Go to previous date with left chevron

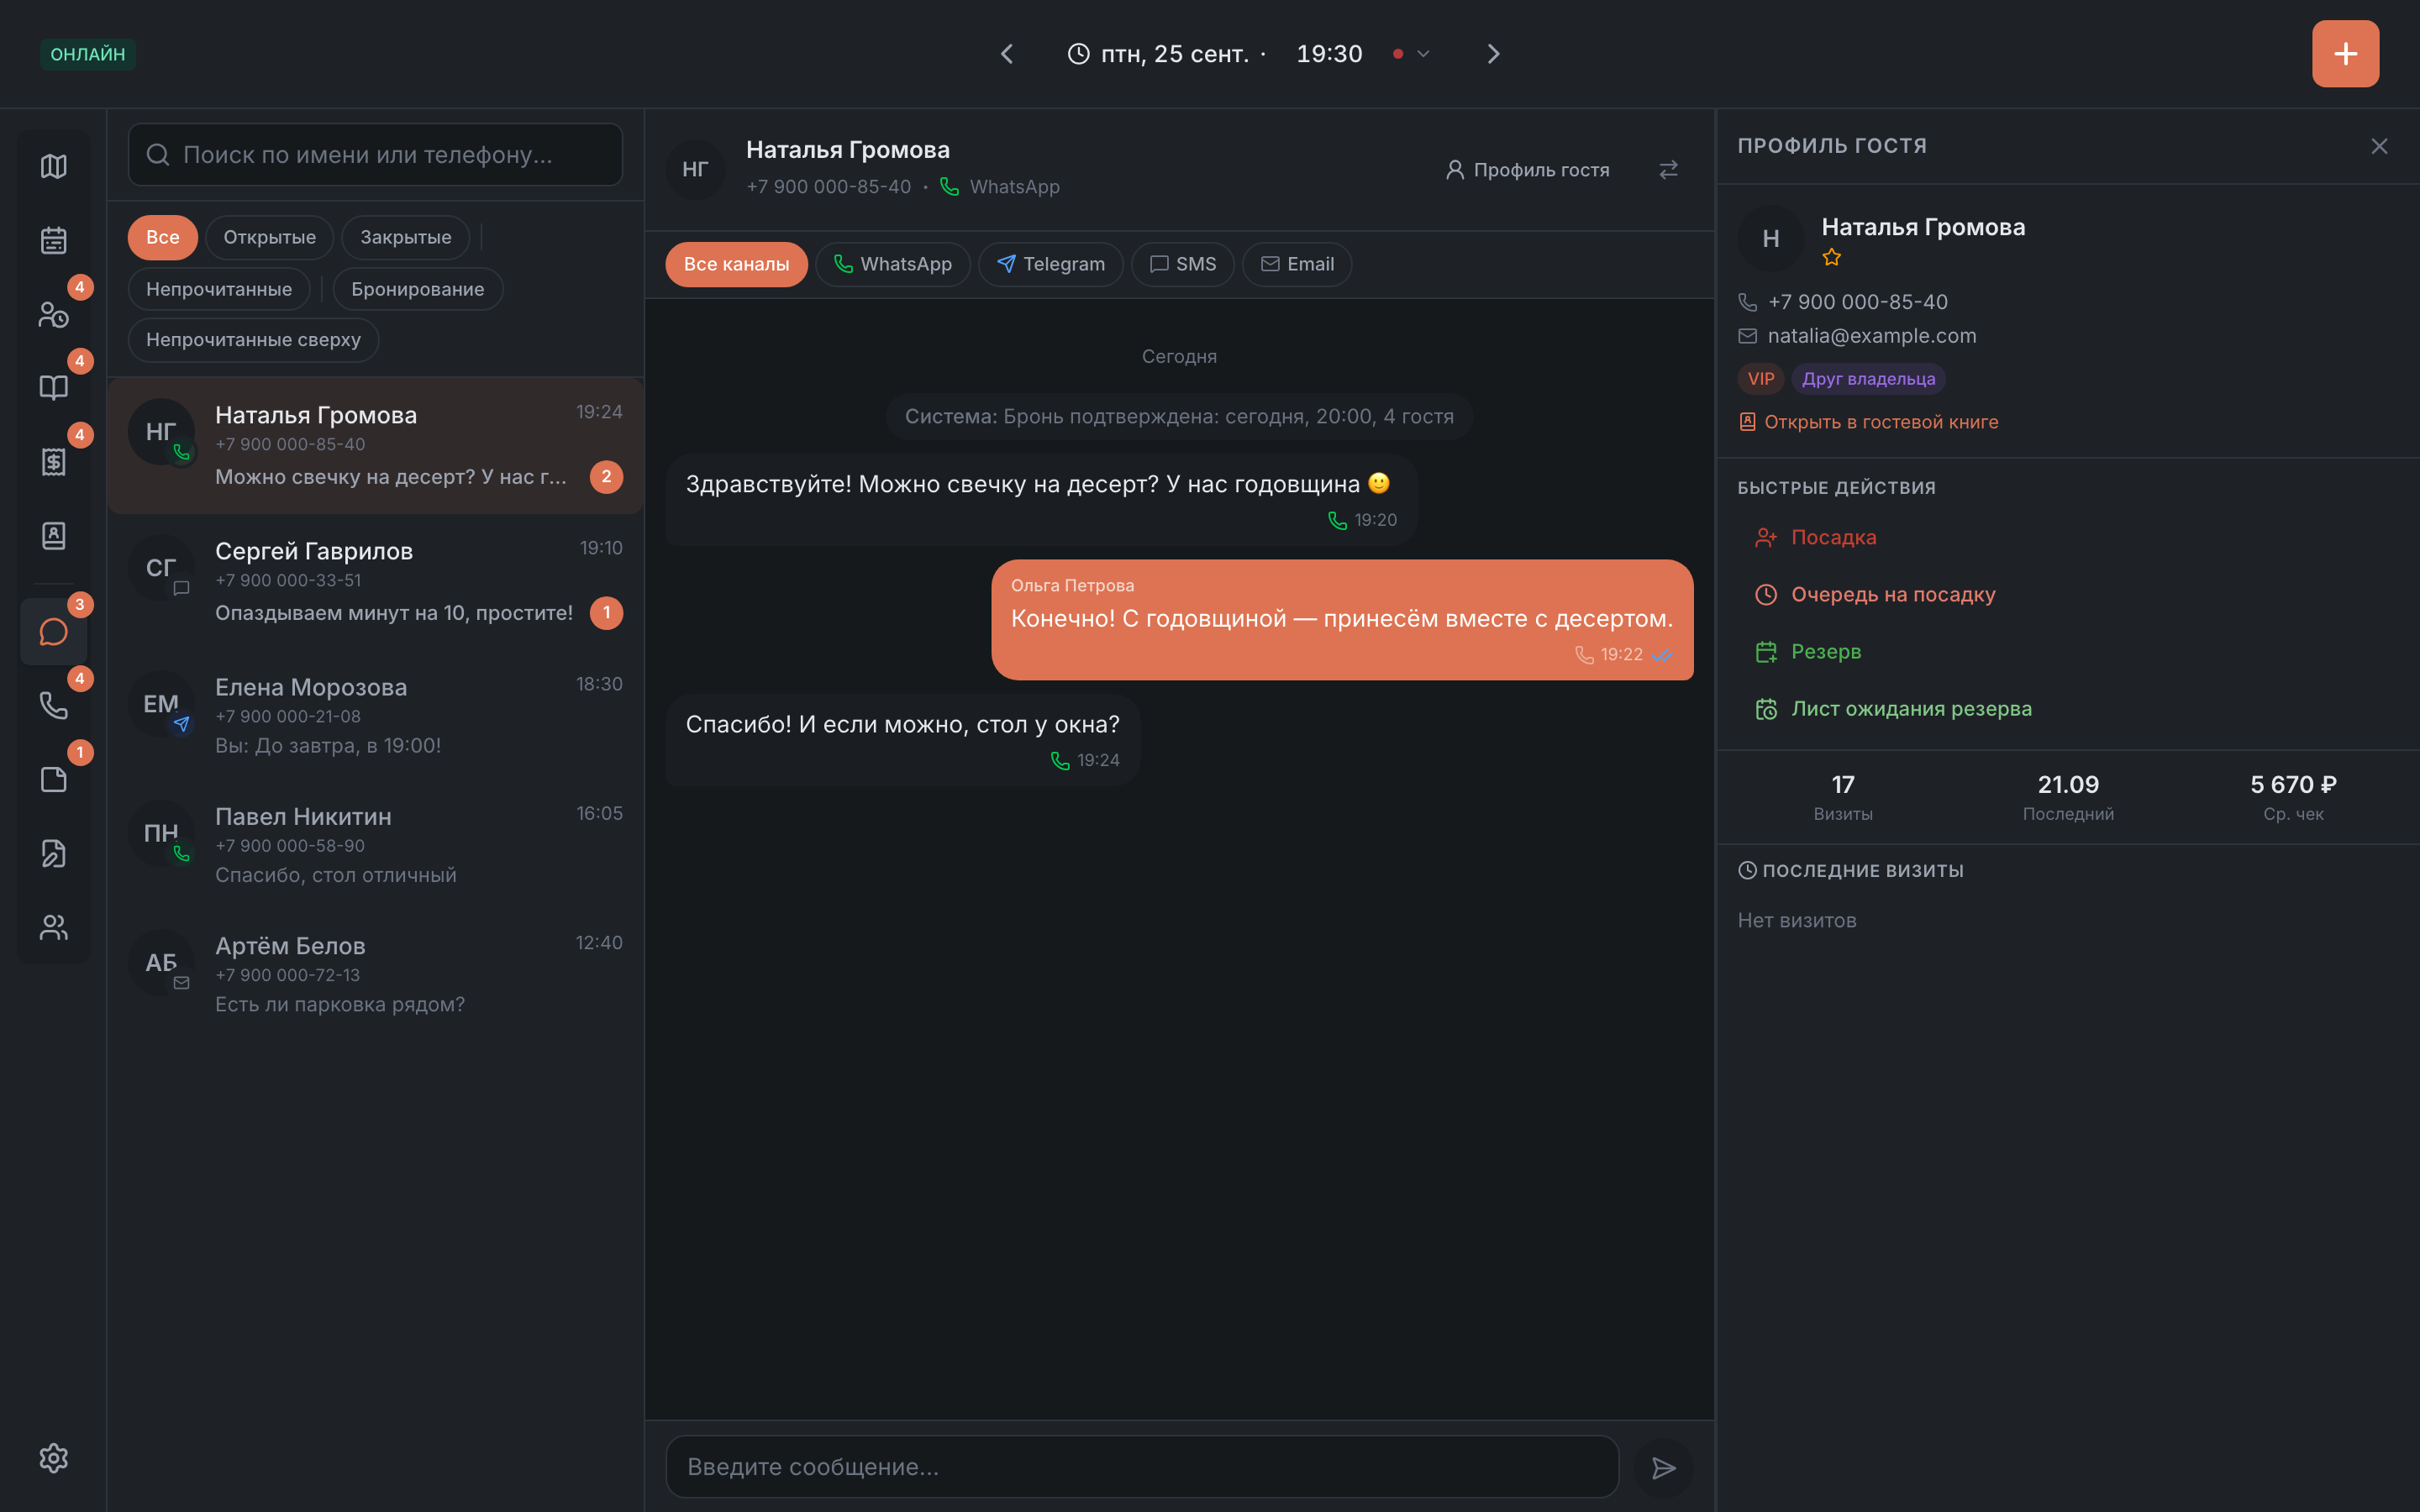click(x=1007, y=54)
